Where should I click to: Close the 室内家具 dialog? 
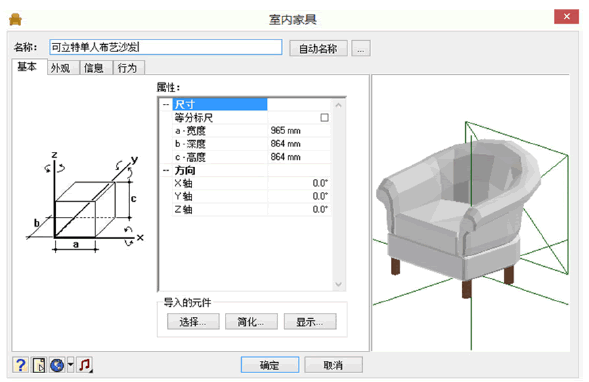[x=566, y=17]
